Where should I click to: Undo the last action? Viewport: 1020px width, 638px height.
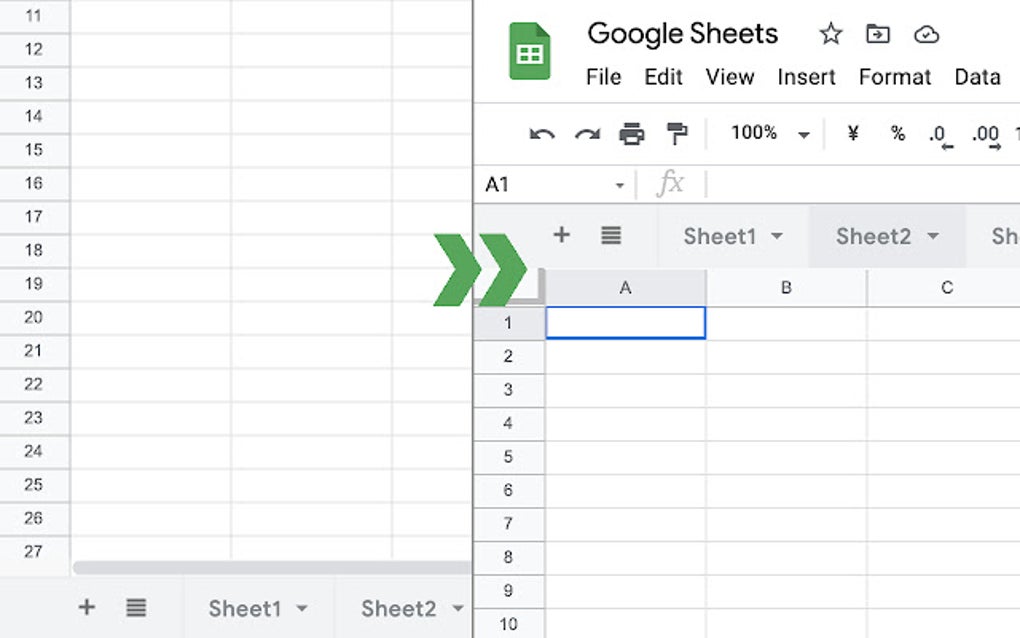click(542, 134)
